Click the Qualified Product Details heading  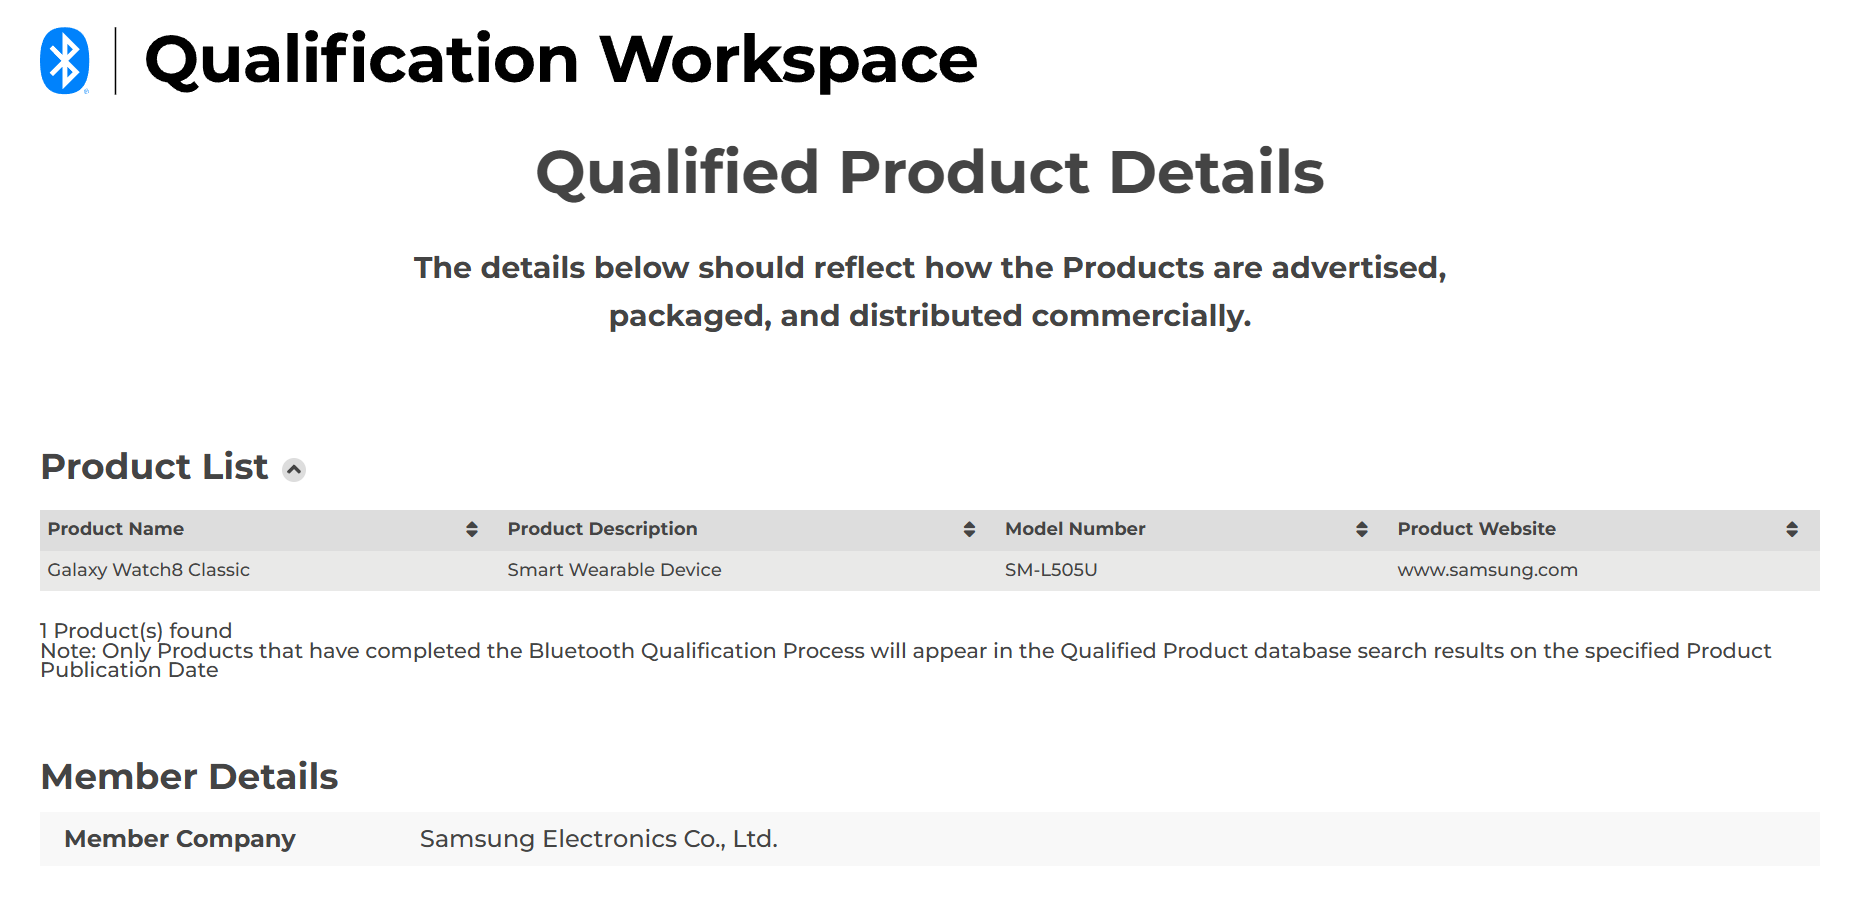(x=930, y=172)
